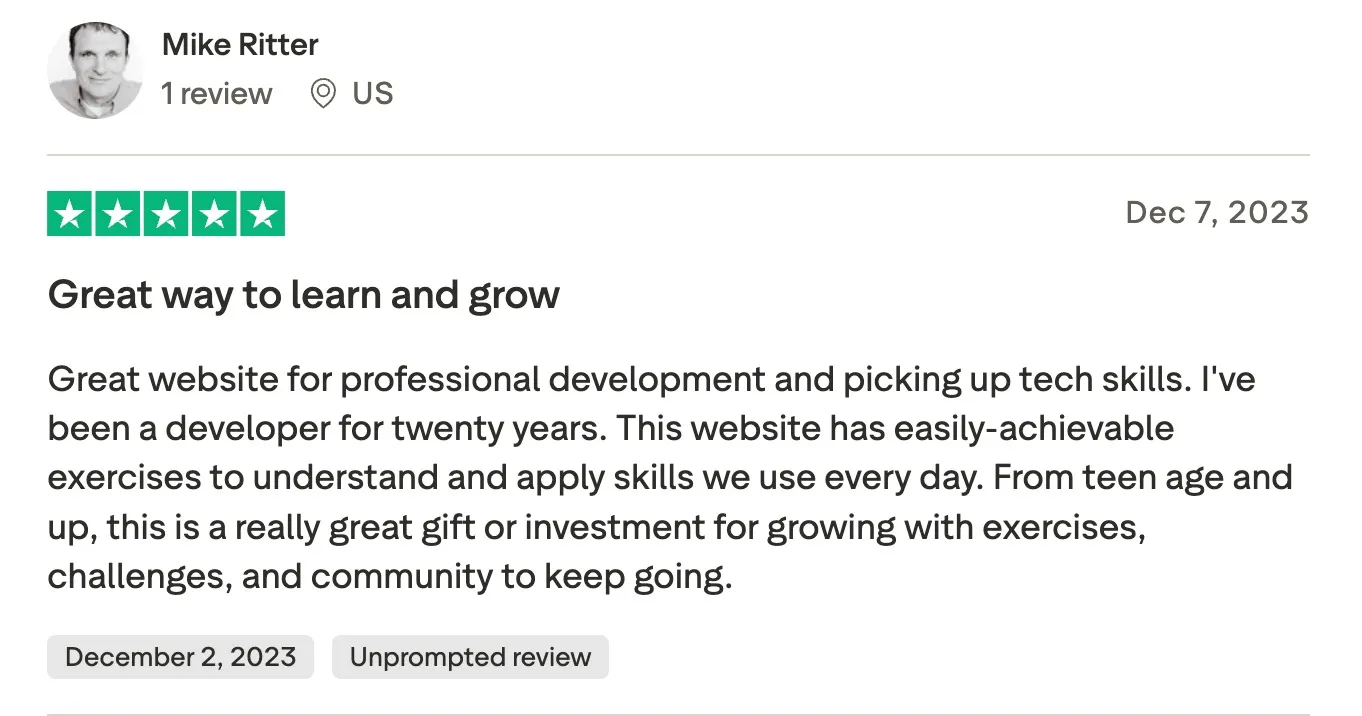Open the review titled 'Great way to learn and grow'

point(303,294)
